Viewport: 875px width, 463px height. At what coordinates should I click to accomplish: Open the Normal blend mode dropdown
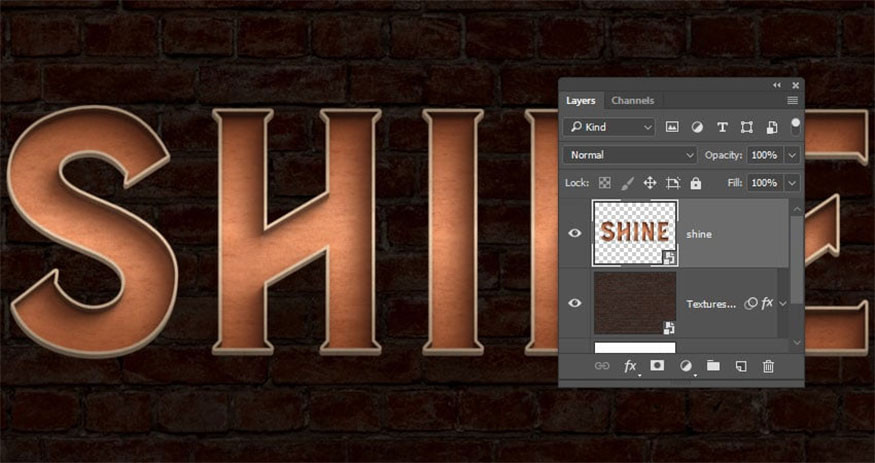pyautogui.click(x=630, y=156)
